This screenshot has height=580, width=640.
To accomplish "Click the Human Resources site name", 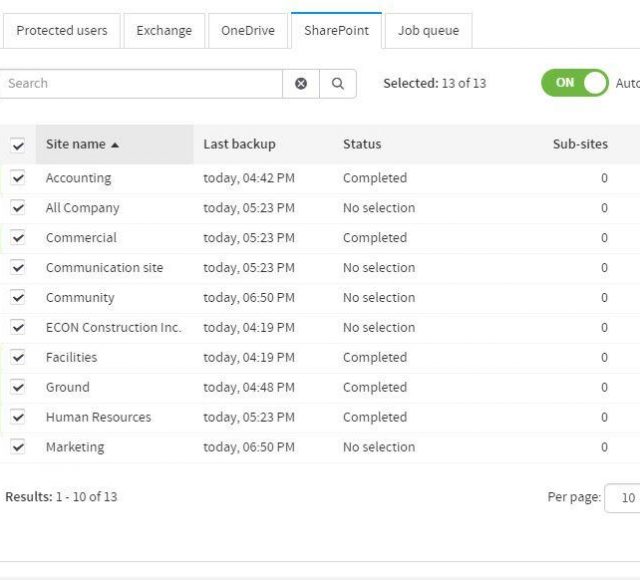I will coord(98,417).
